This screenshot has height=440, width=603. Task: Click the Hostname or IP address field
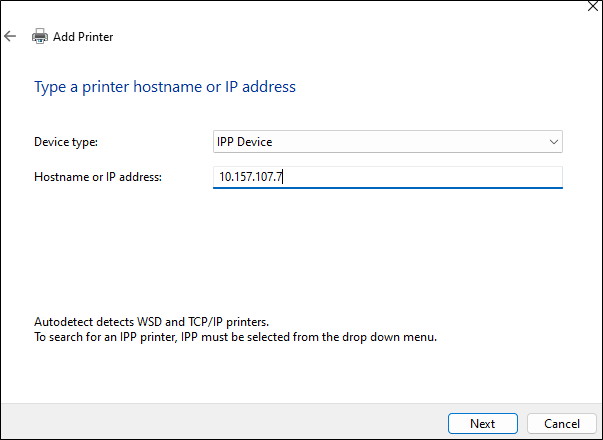387,177
